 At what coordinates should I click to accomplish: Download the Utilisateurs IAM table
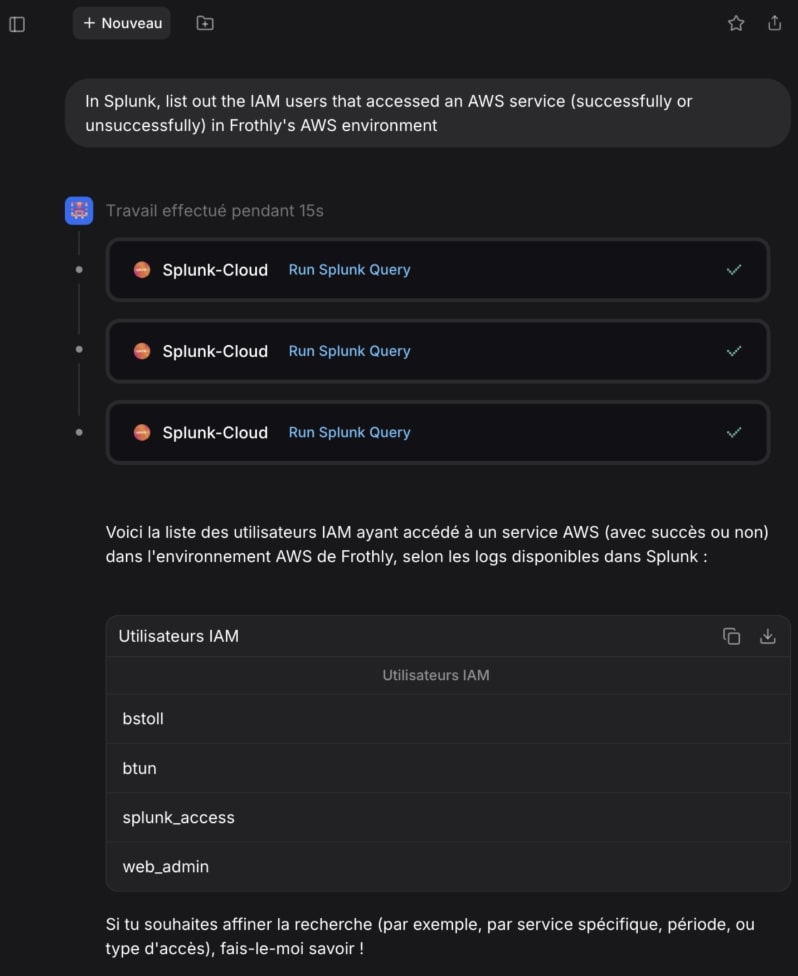pos(768,636)
